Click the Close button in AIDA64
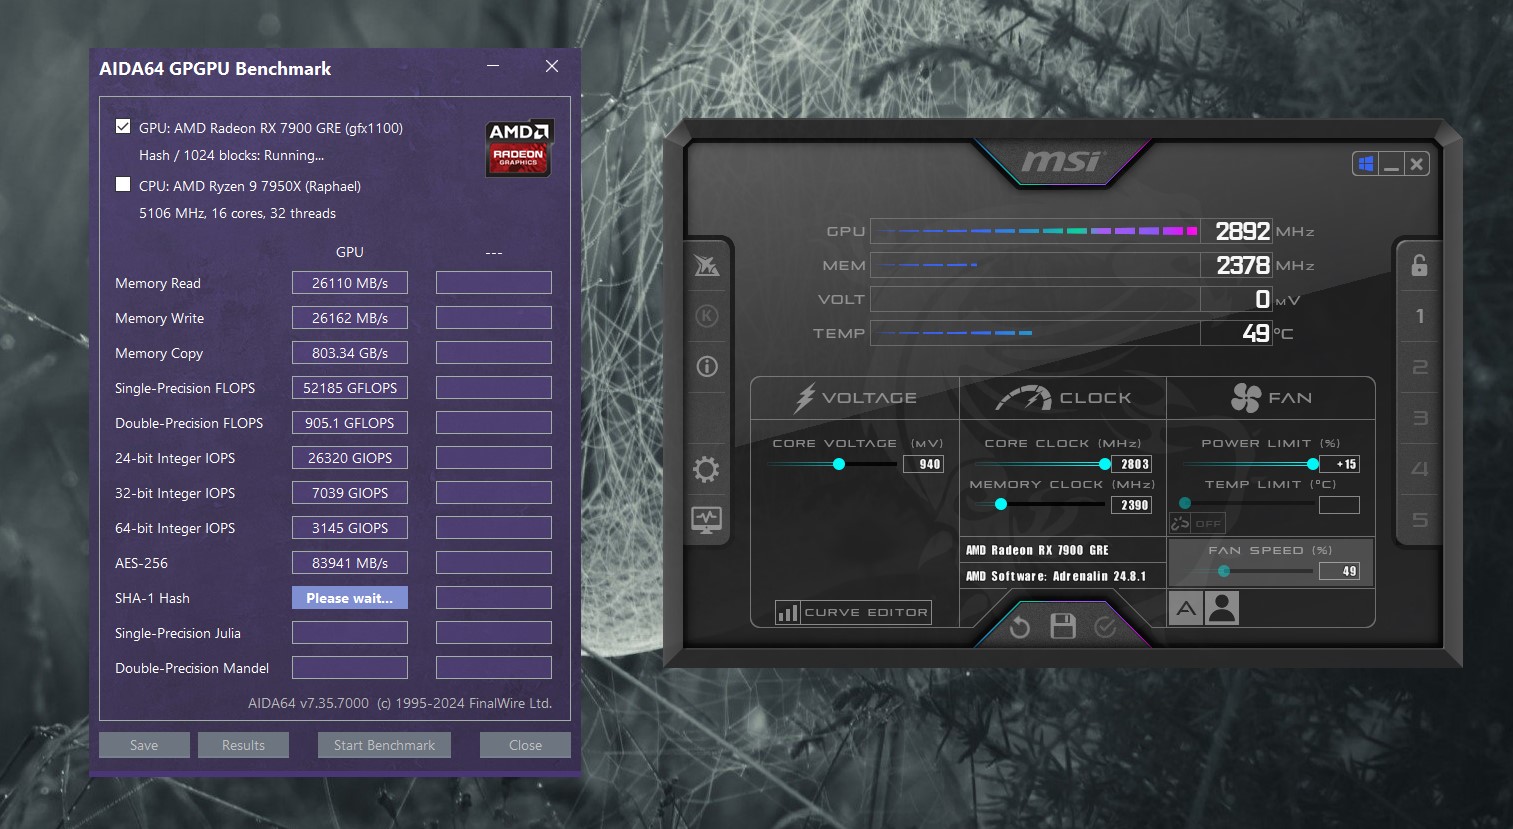Viewport: 1513px width, 829px height. pos(525,745)
